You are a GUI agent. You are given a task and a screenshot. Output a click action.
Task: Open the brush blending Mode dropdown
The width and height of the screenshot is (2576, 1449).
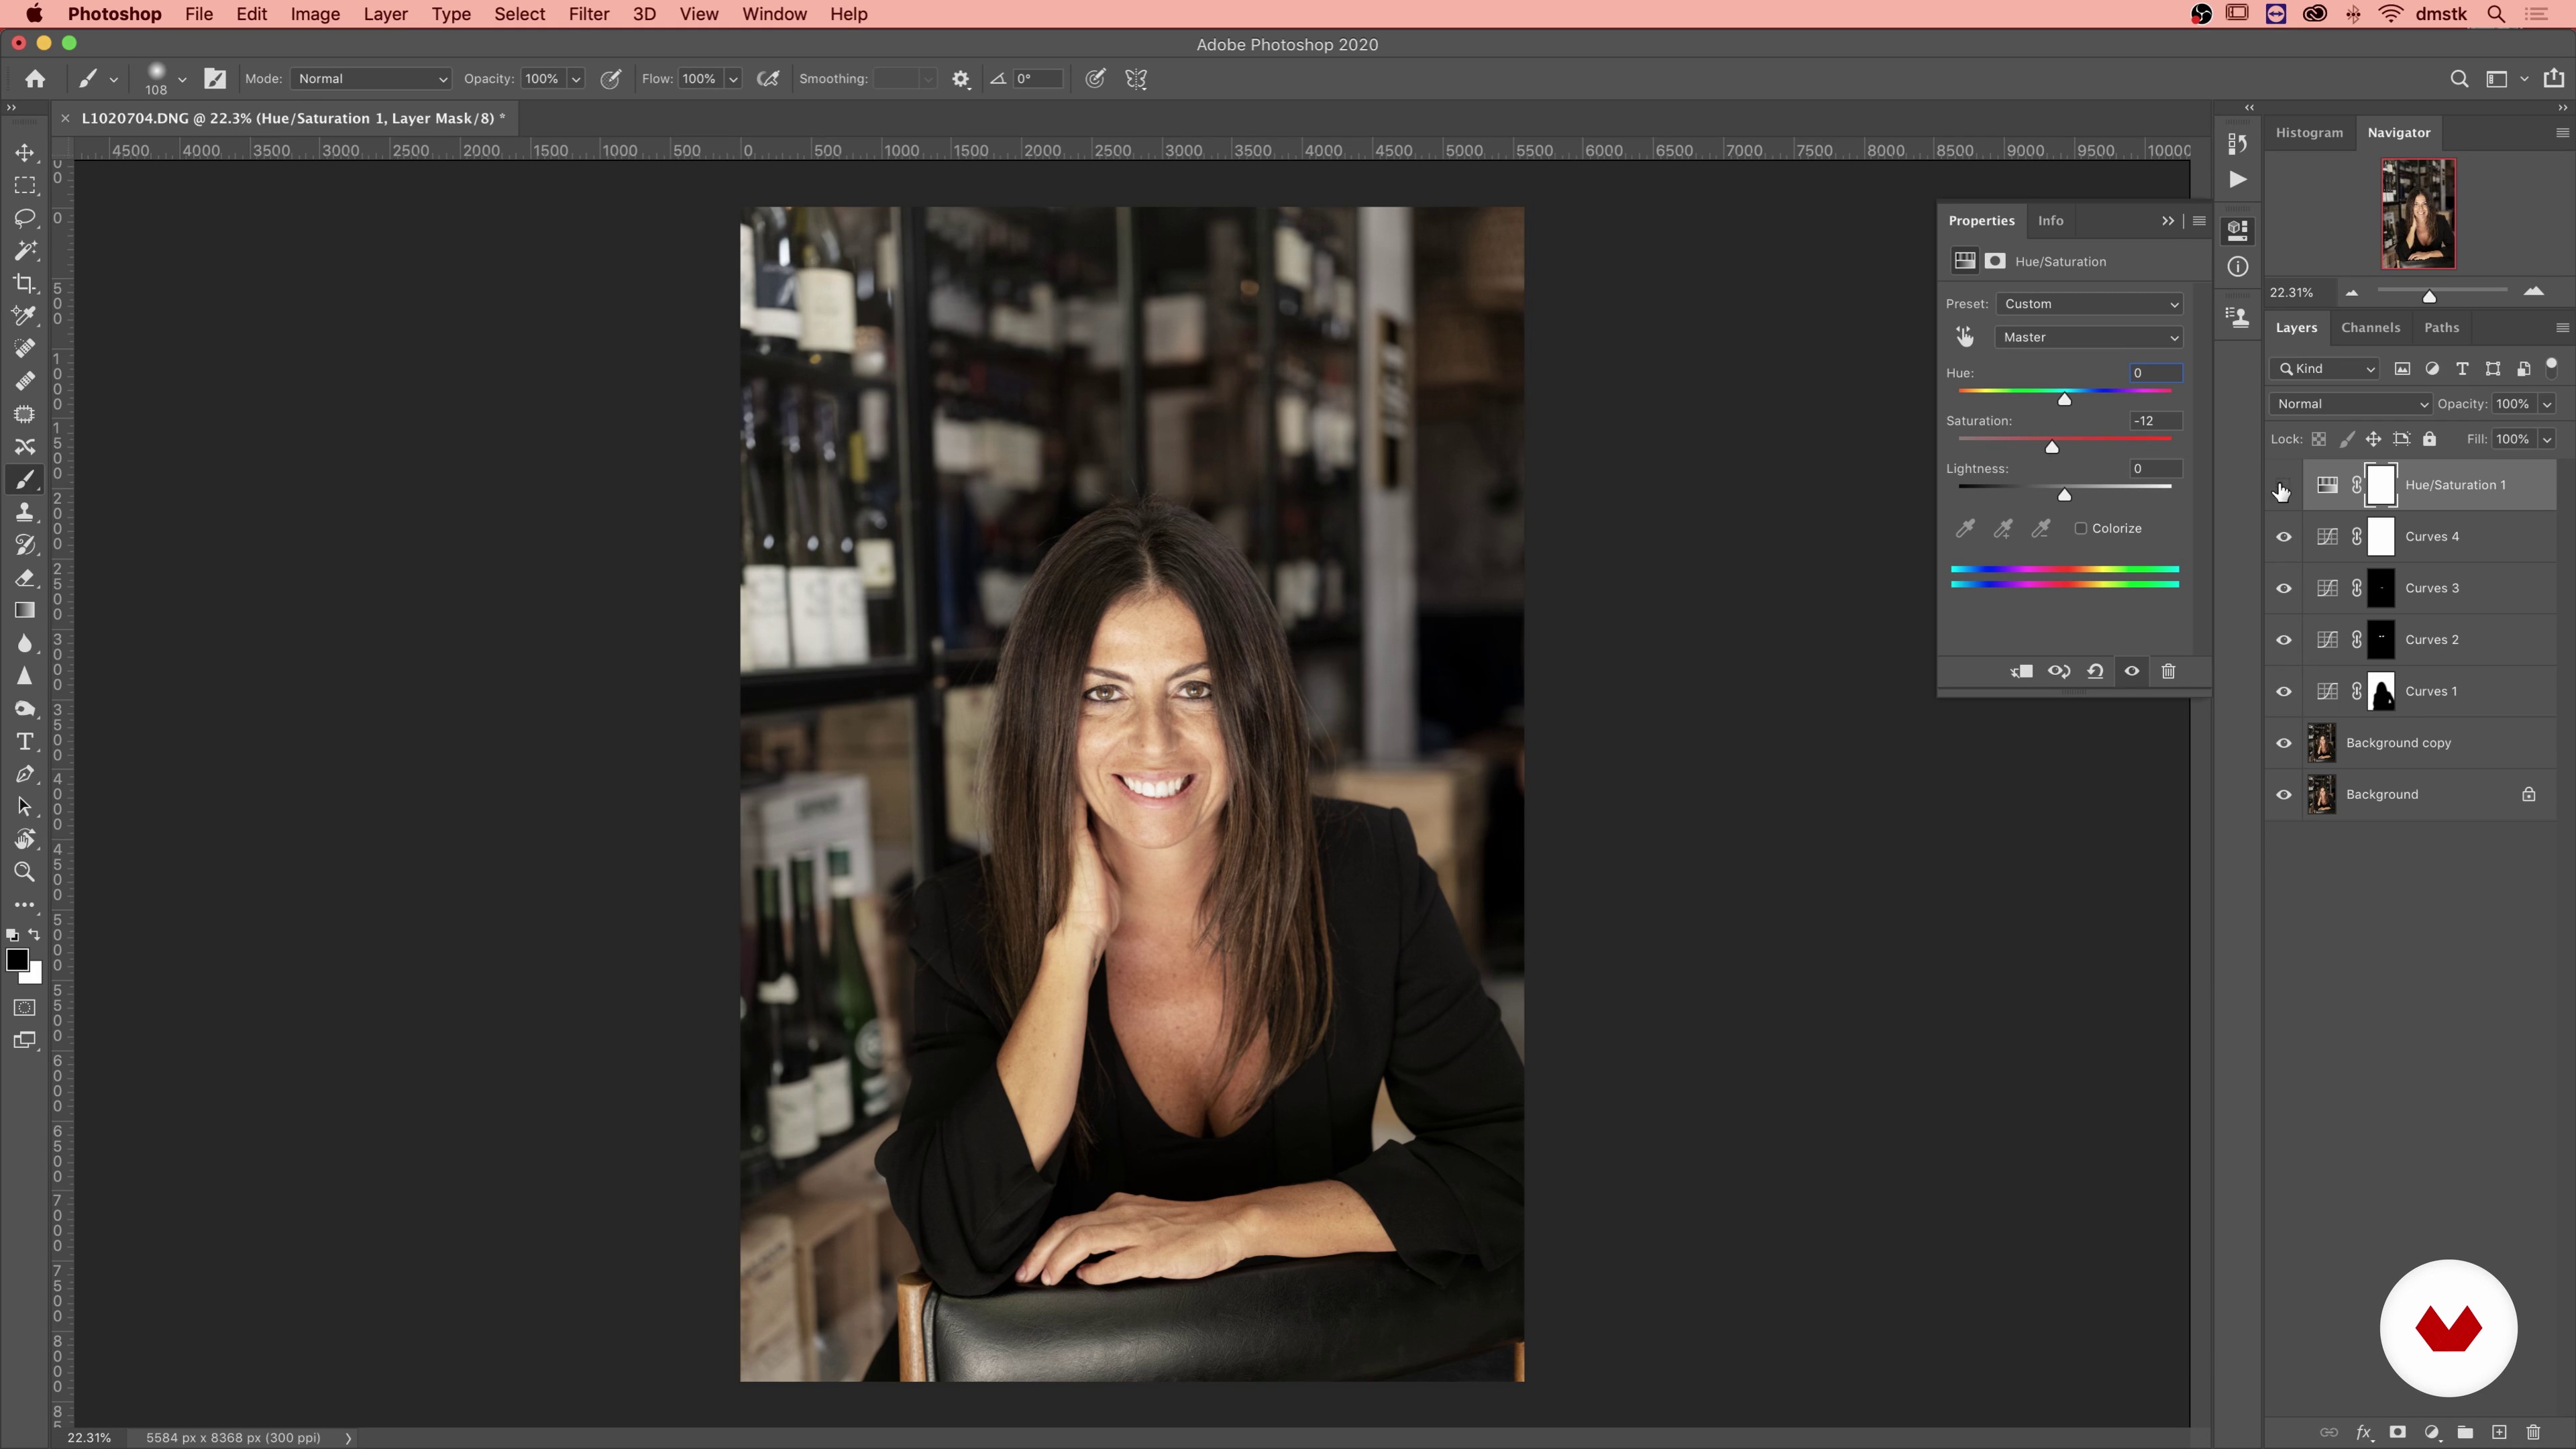pos(371,79)
